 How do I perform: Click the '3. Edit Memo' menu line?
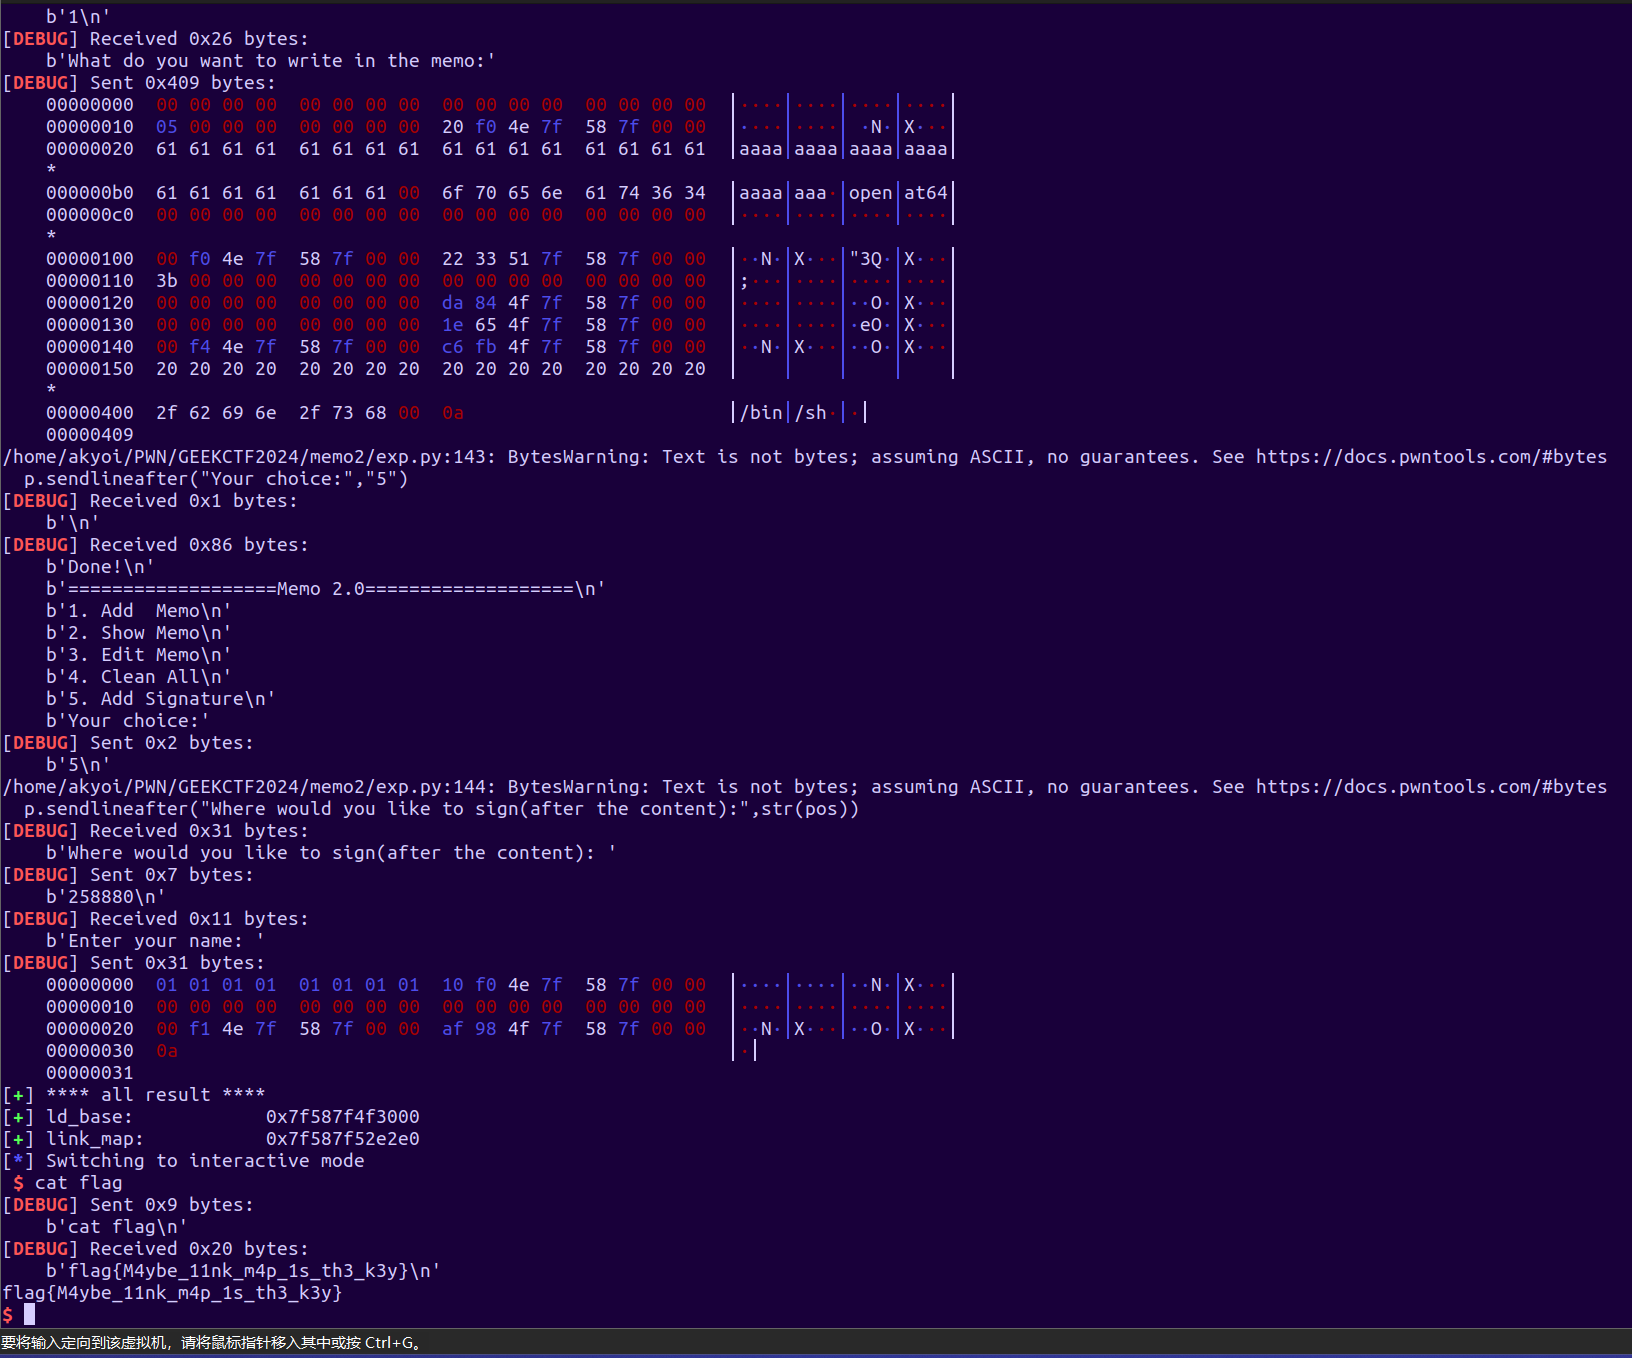tap(139, 654)
